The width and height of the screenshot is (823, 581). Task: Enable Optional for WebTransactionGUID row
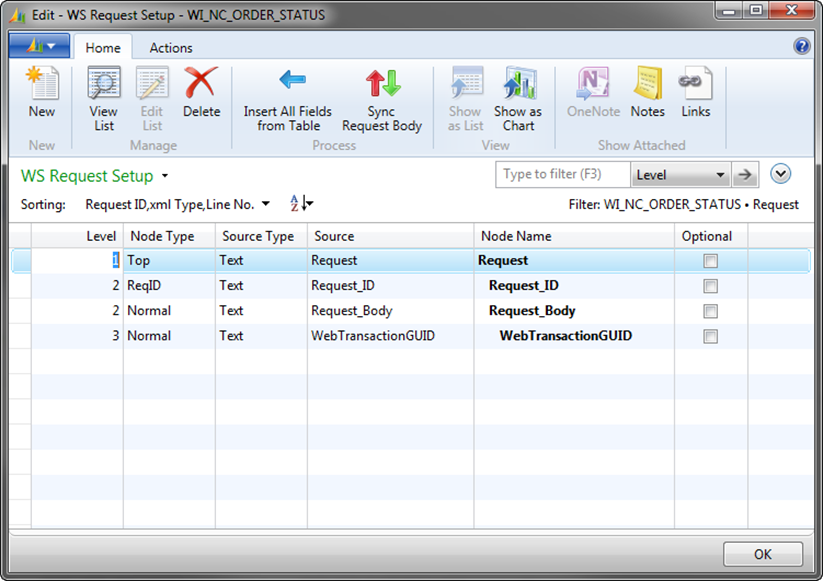tap(710, 336)
